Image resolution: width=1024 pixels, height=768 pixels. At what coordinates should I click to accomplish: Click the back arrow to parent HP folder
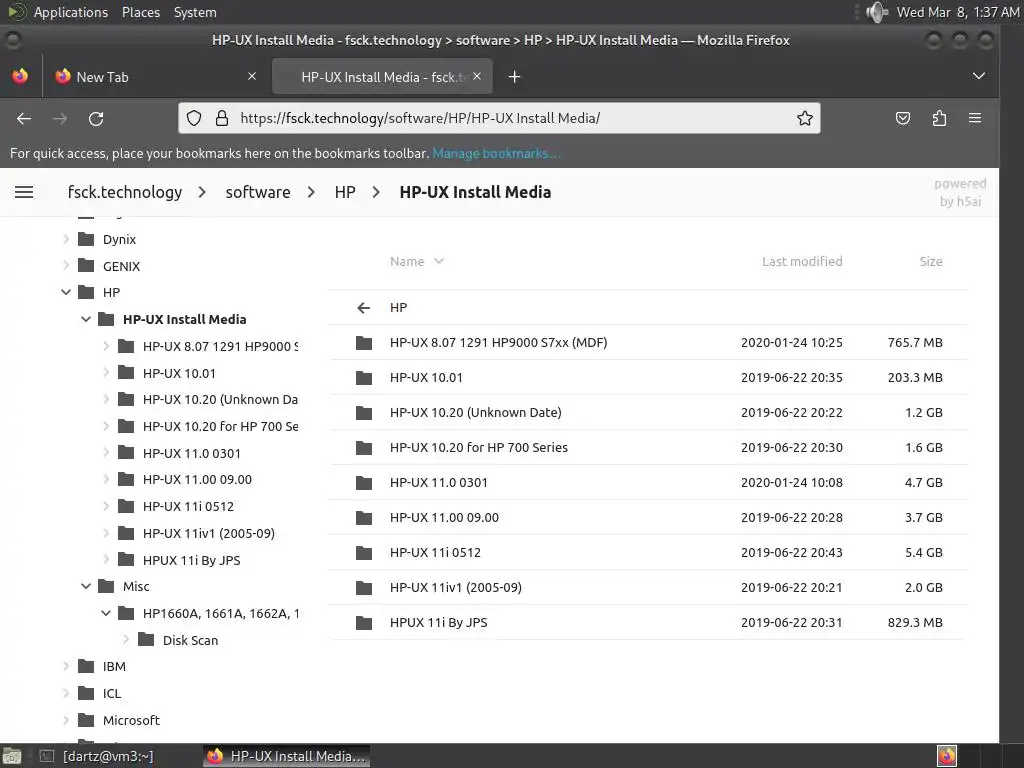(364, 308)
